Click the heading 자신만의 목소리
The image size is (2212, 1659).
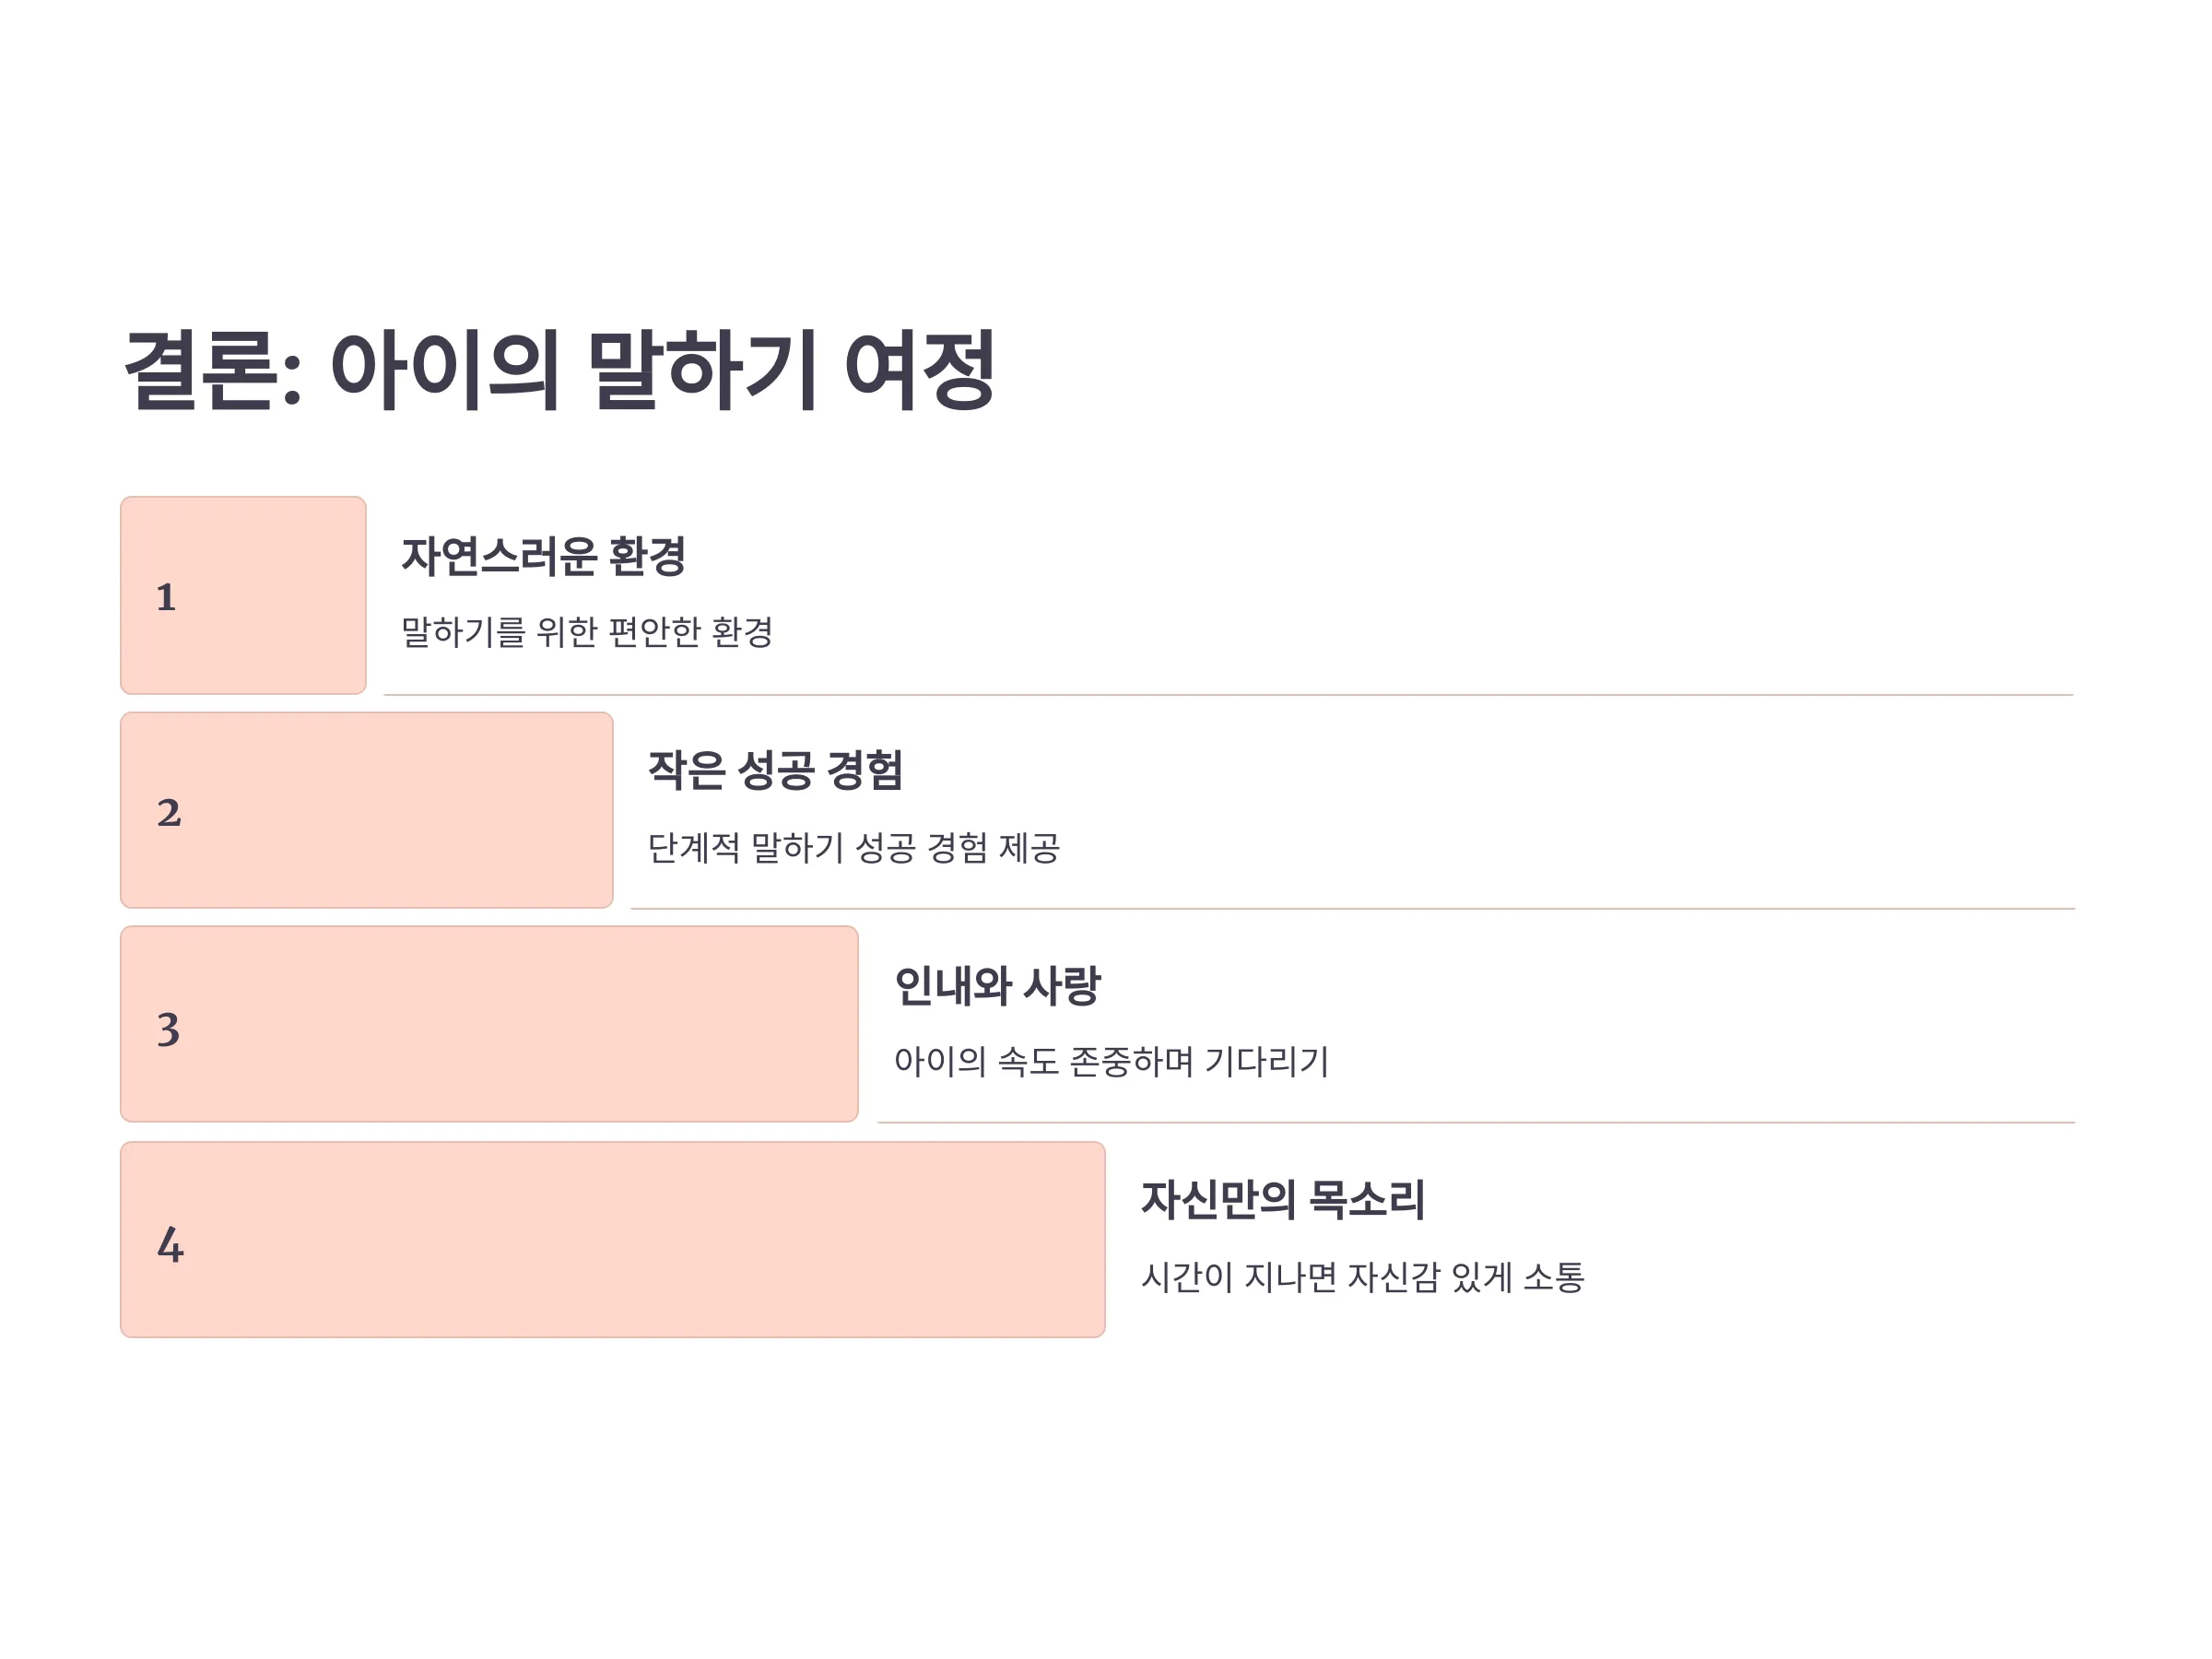[x=1283, y=1200]
